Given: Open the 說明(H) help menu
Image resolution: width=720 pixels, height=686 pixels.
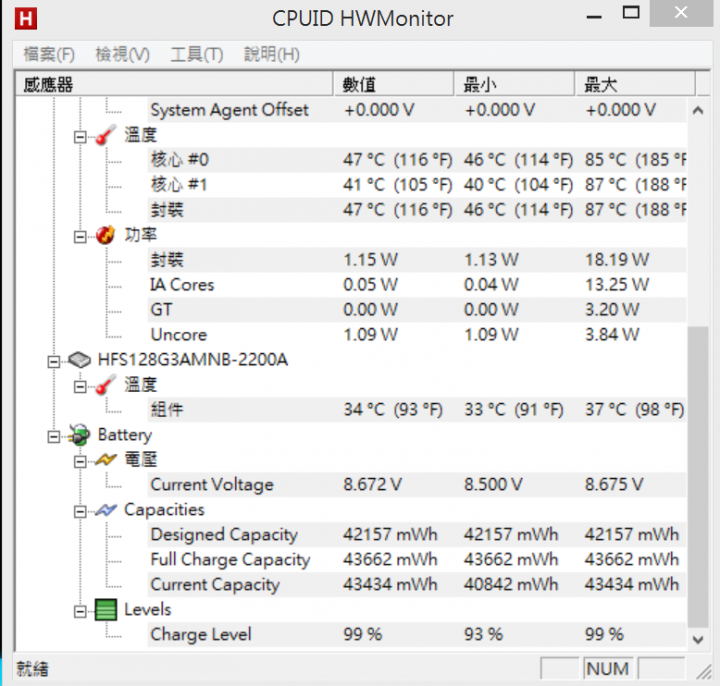Looking at the screenshot, I should (271, 54).
